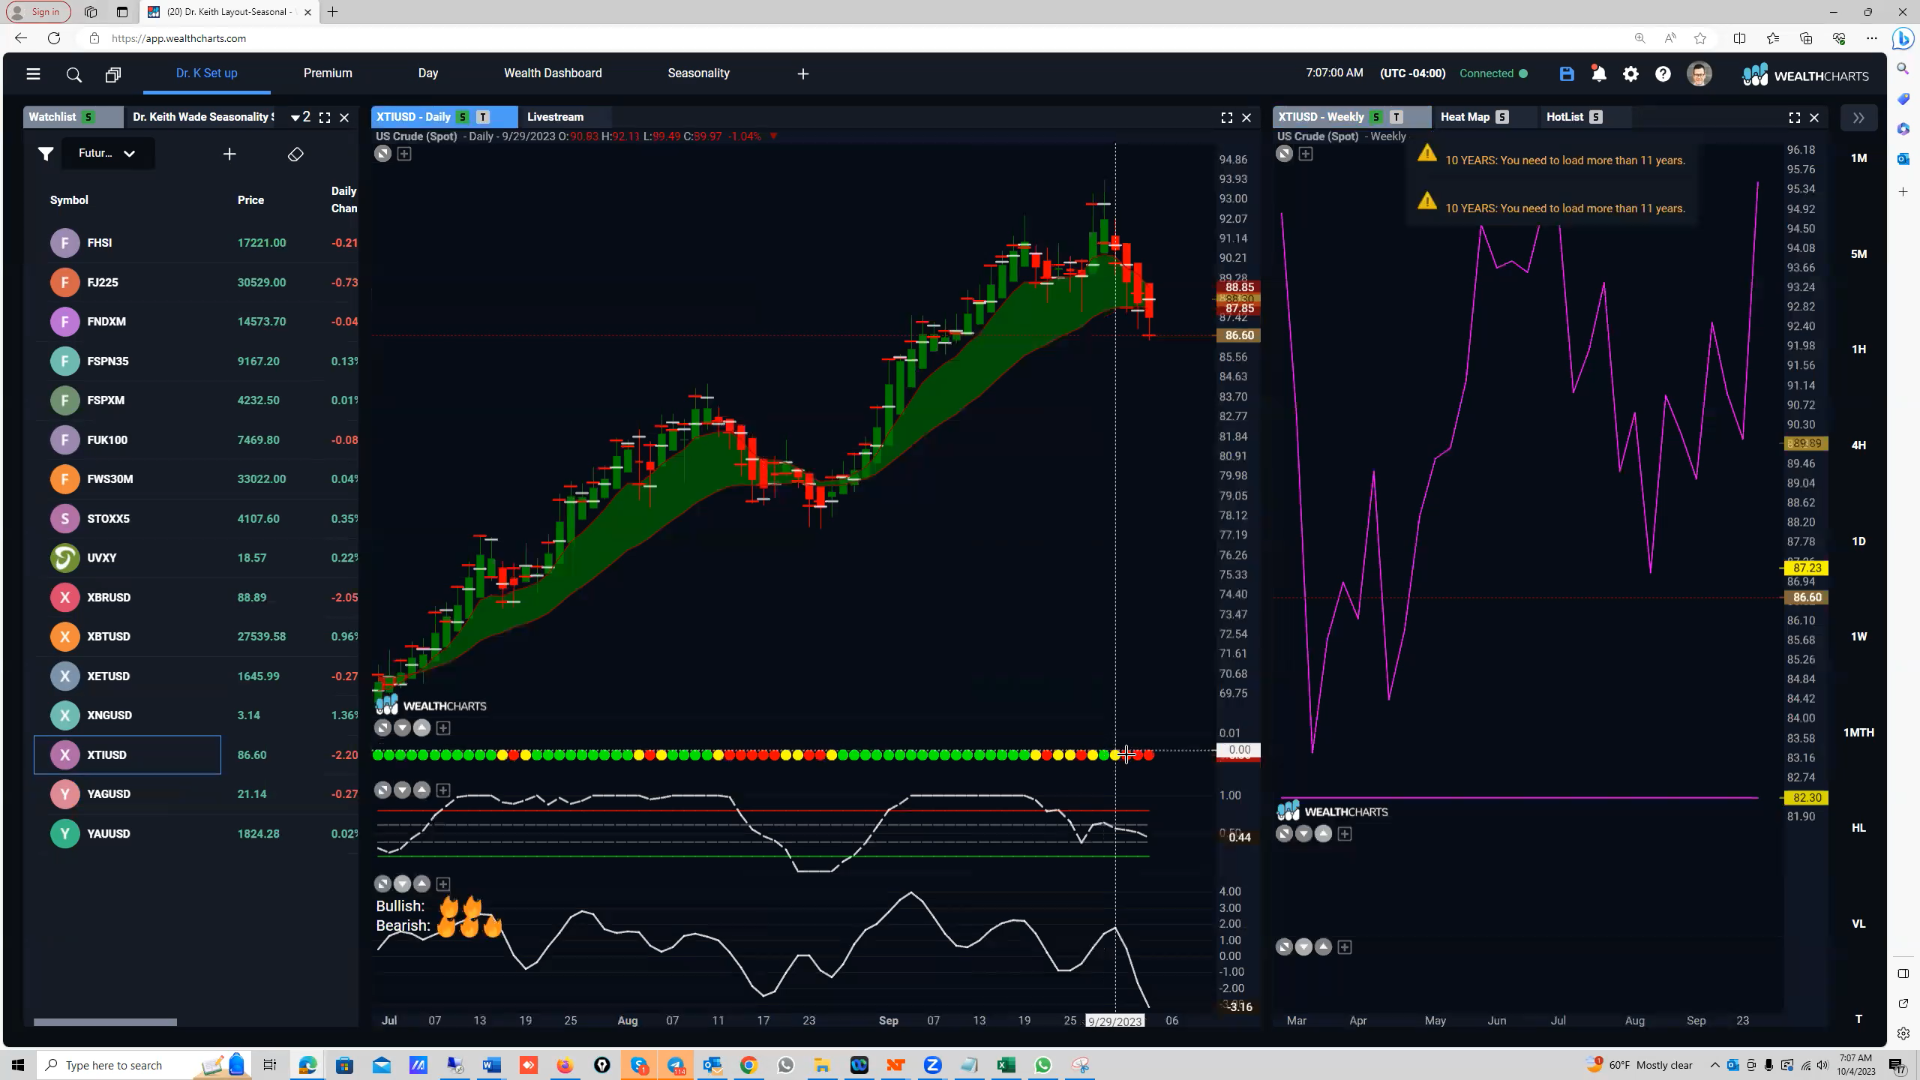Open Wealth Dashboard tab
Image resolution: width=1920 pixels, height=1080 pixels.
pos(553,73)
